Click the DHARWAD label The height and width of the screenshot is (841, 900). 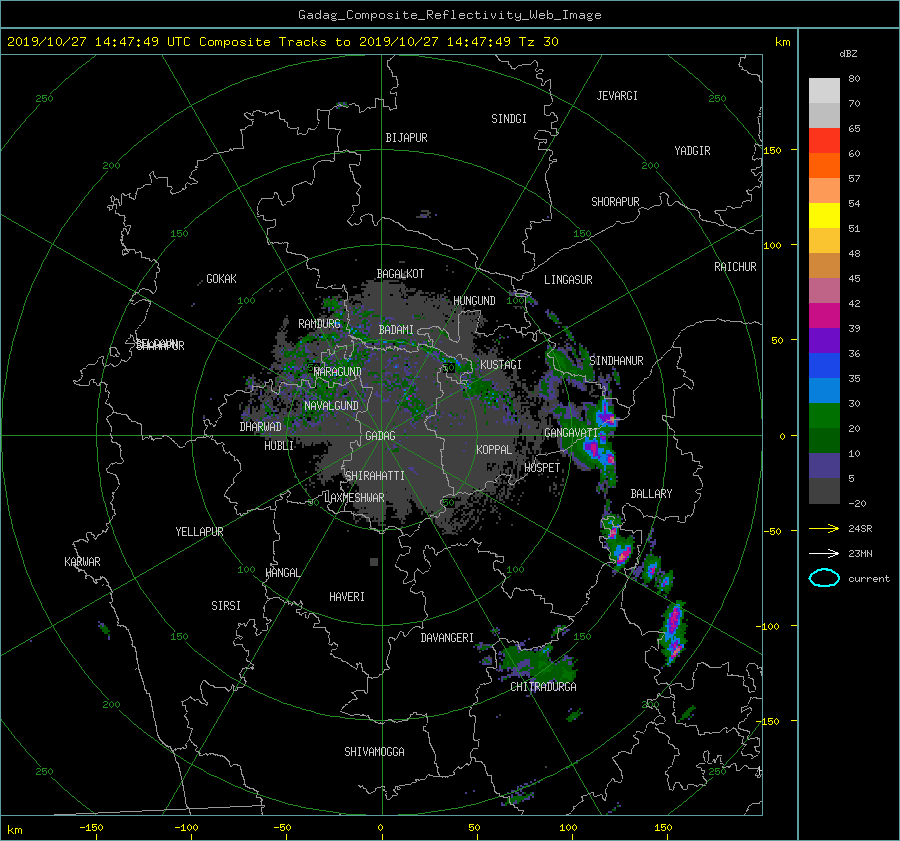pyautogui.click(x=260, y=427)
